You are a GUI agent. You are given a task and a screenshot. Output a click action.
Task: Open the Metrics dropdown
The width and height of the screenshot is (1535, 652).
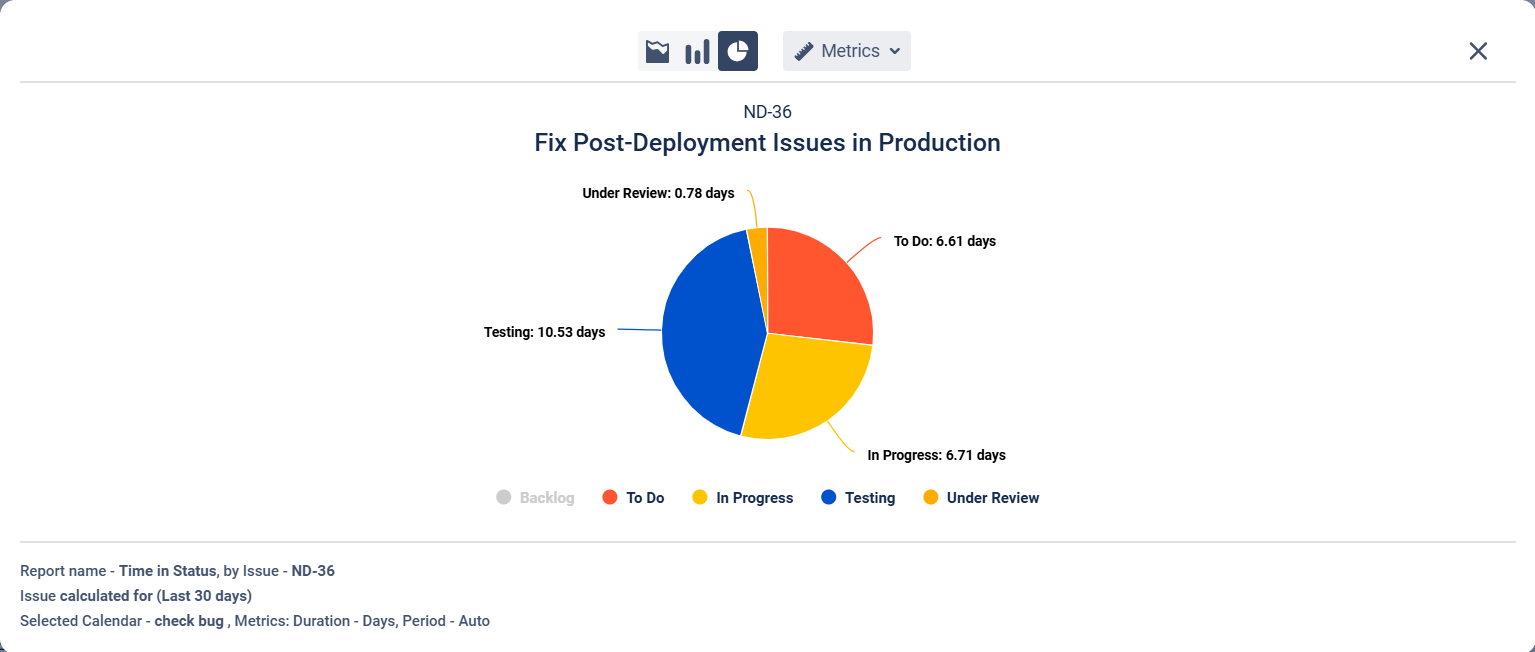tap(850, 51)
